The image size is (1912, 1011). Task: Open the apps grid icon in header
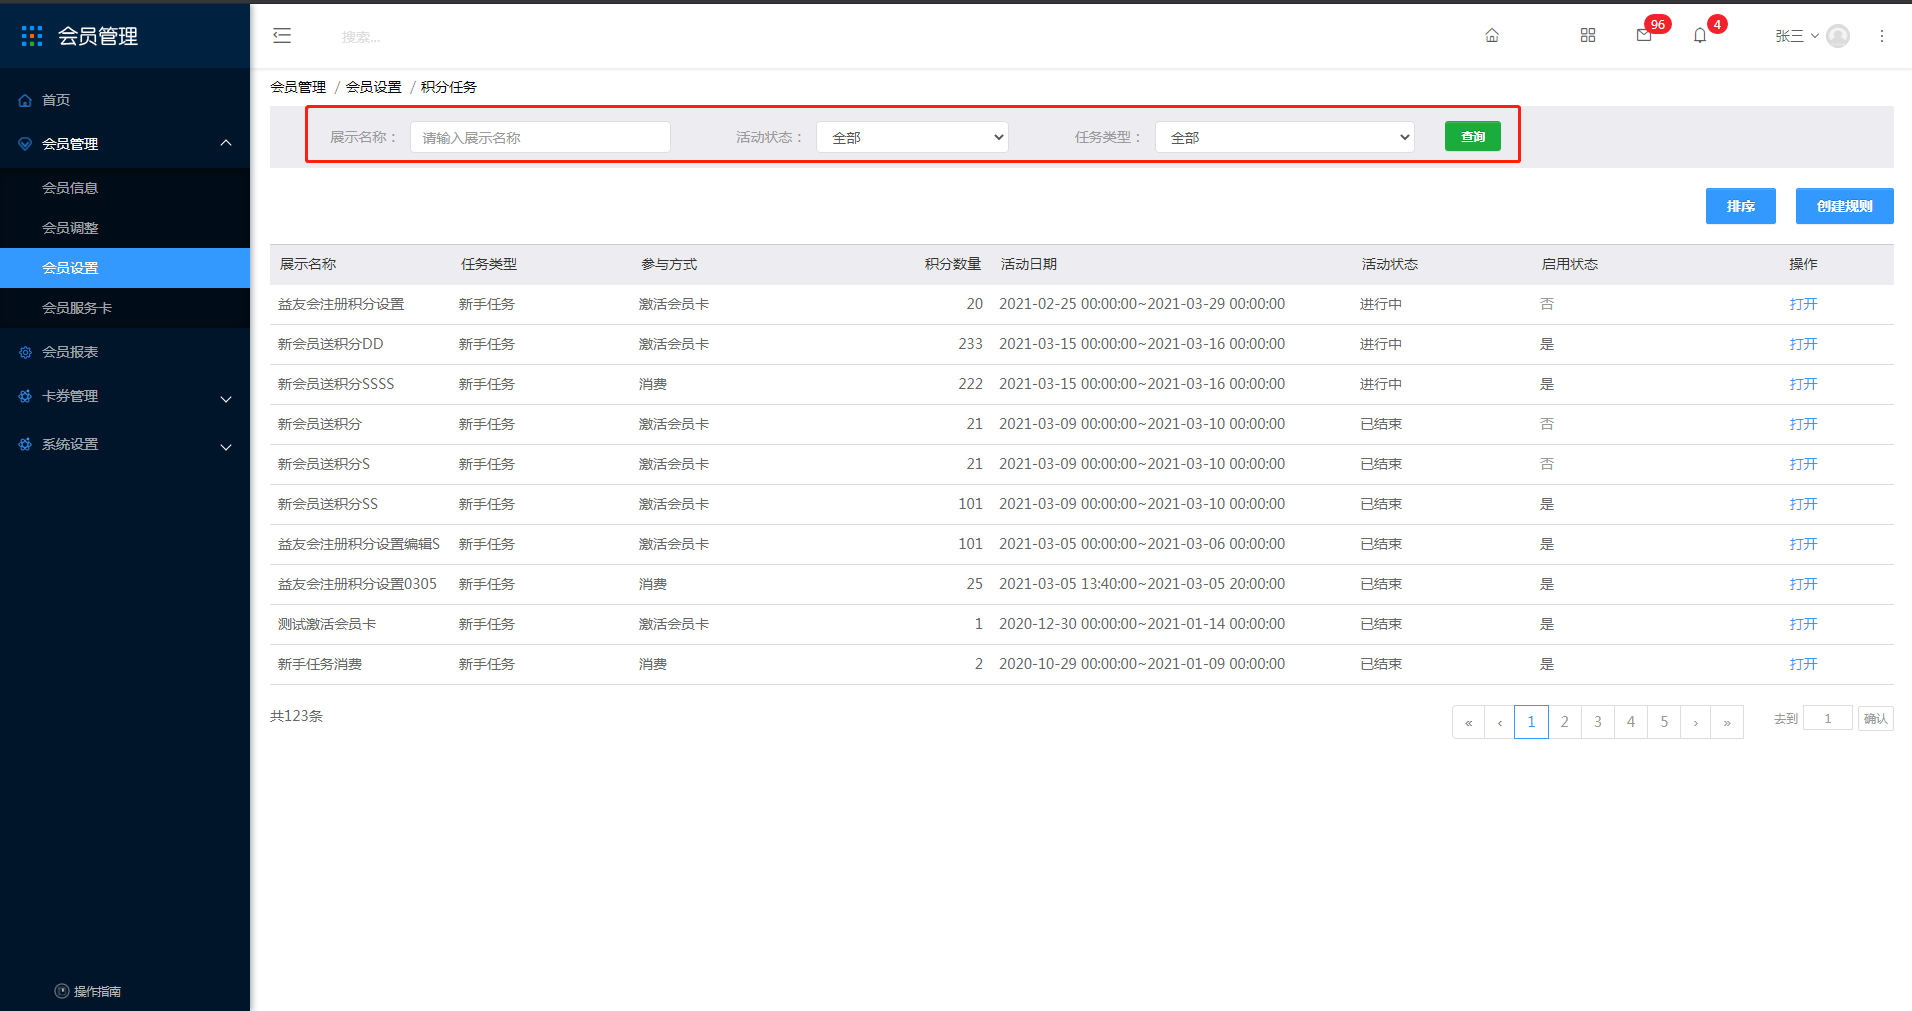(1588, 36)
